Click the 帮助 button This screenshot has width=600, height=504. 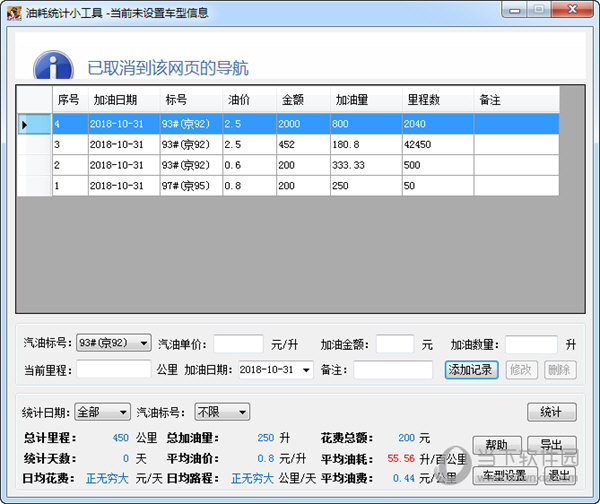[497, 445]
